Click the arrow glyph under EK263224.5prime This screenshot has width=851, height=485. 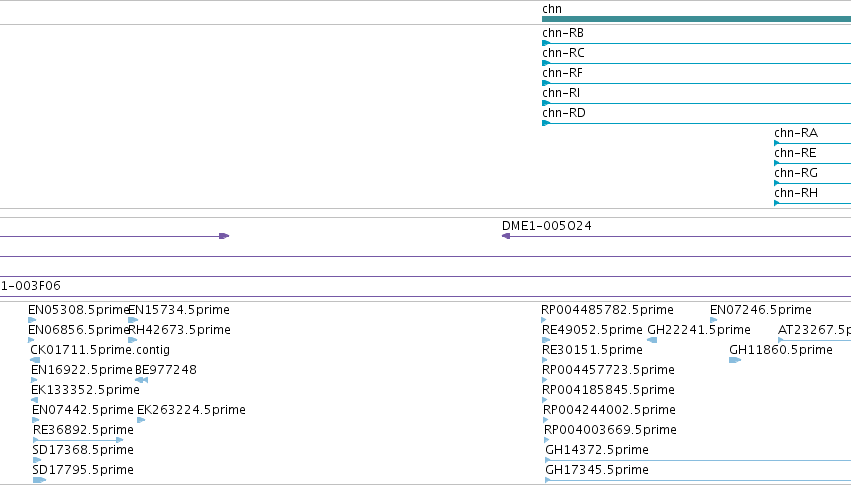click(141, 420)
